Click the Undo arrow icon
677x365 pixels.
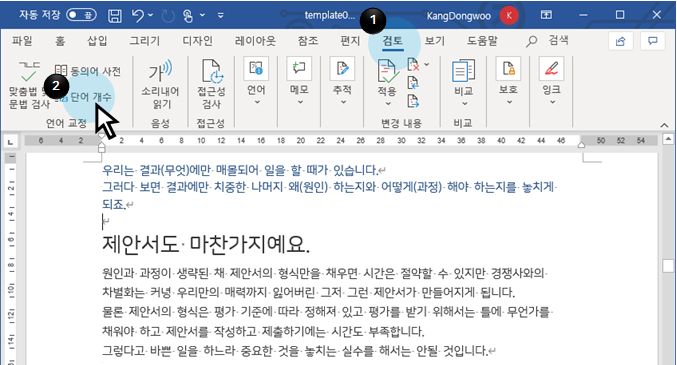(x=138, y=16)
